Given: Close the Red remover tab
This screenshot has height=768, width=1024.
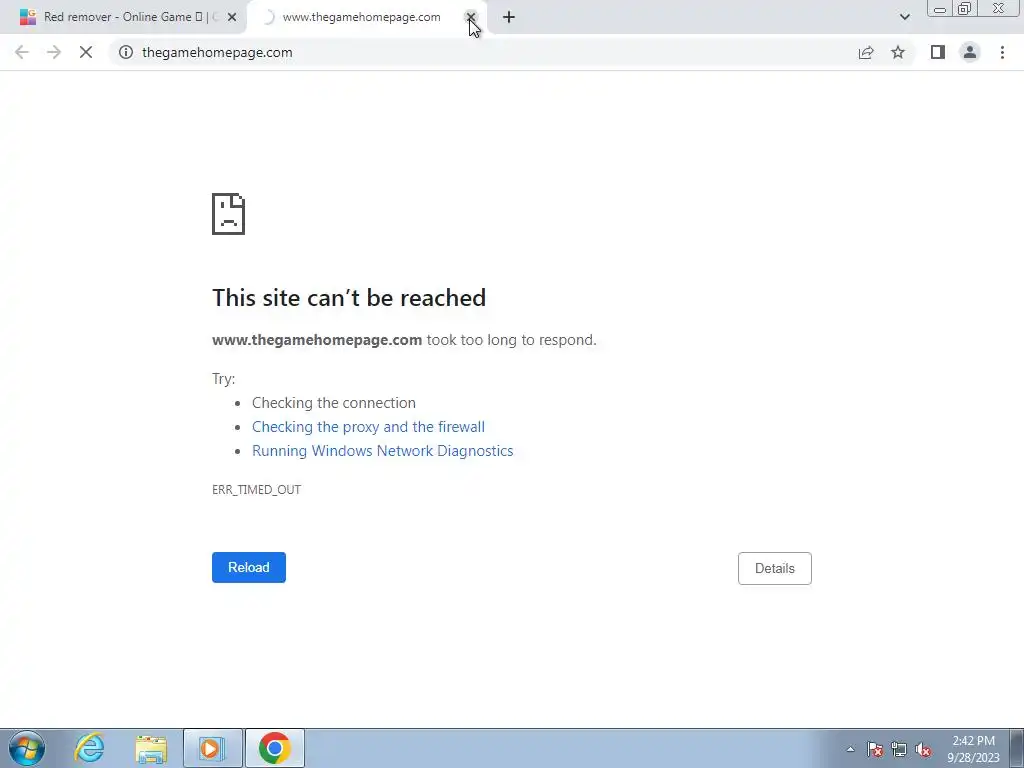Looking at the screenshot, I should [232, 18].
